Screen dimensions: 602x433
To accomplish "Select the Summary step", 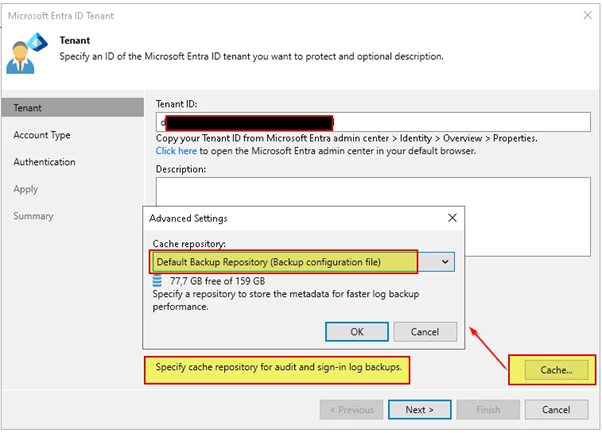I will point(33,216).
